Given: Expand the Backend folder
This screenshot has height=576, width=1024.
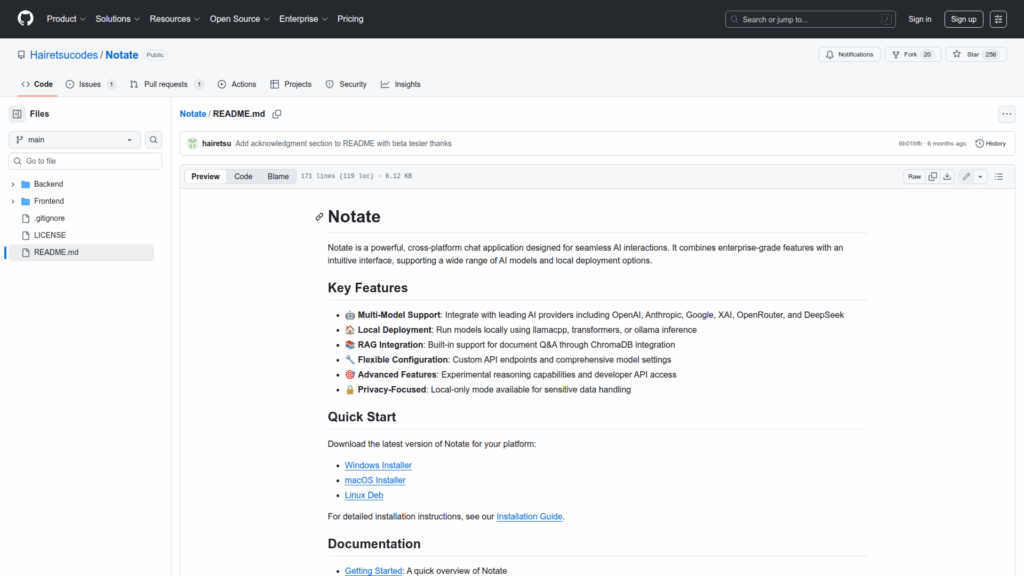Looking at the screenshot, I should 13,184.
